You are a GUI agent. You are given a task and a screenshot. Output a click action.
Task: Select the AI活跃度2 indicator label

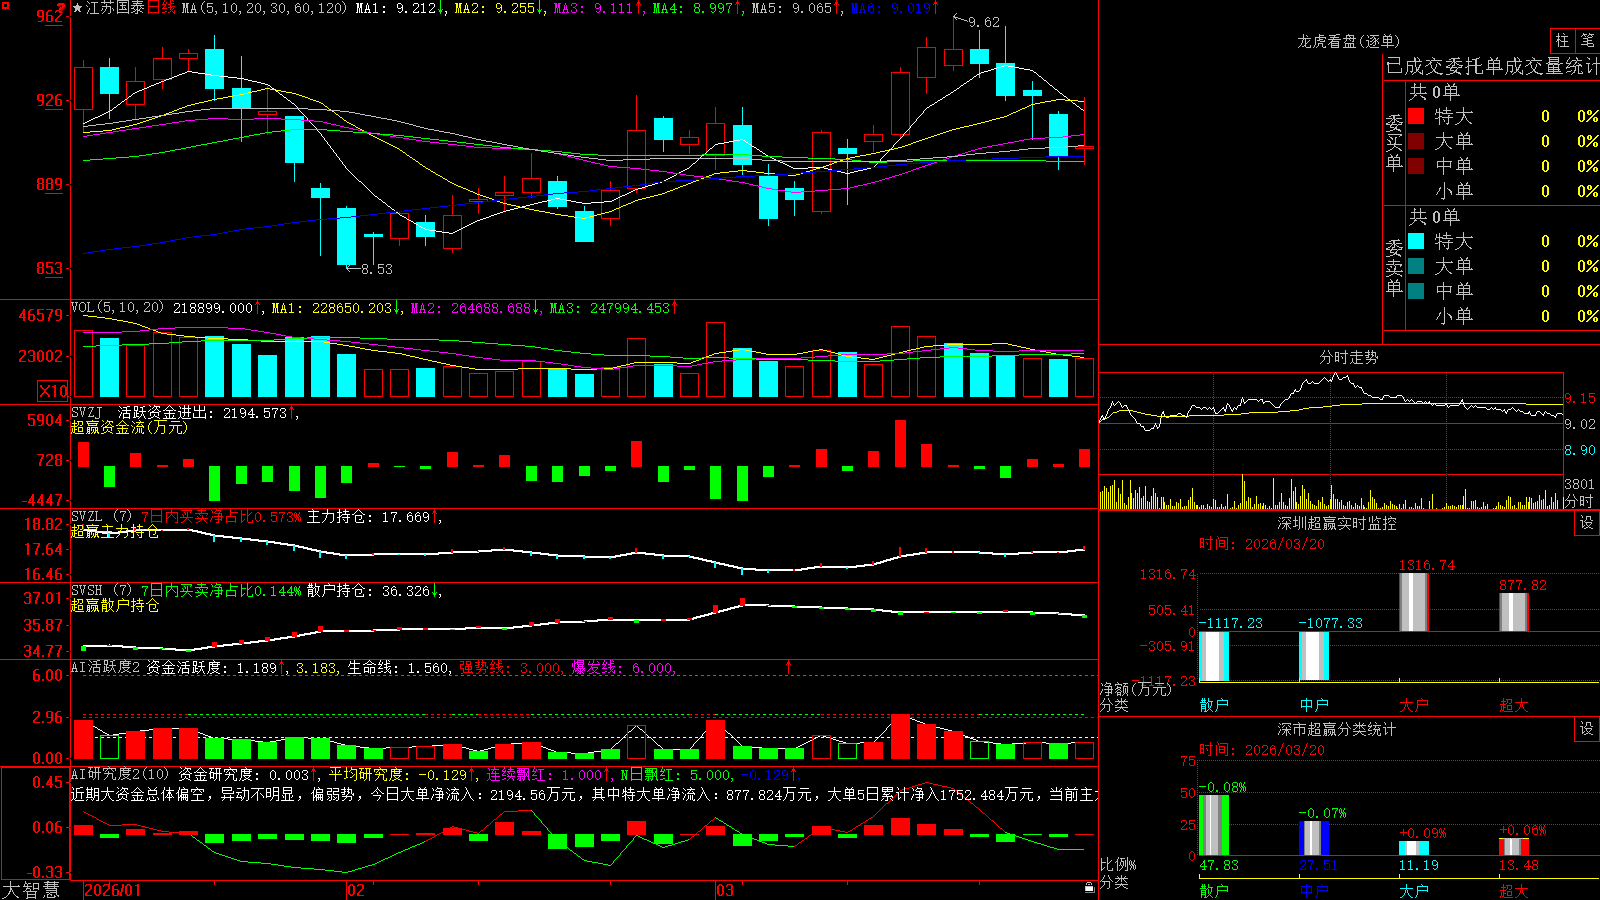106,667
